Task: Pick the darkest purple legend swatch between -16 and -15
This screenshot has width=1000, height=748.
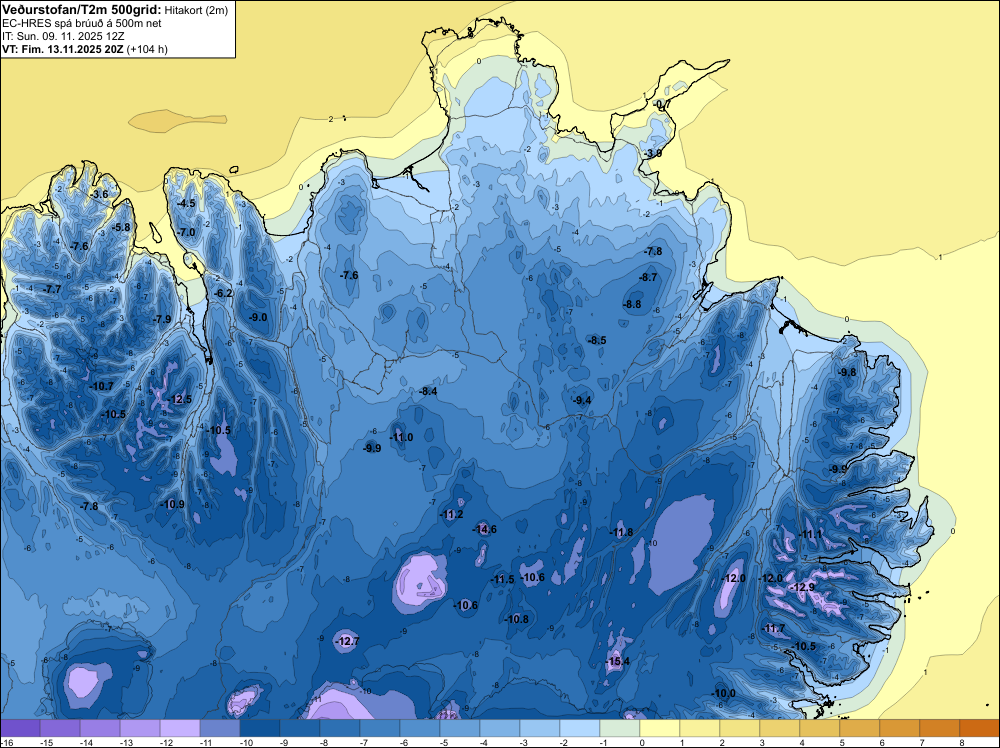Action: pyautogui.click(x=20, y=728)
